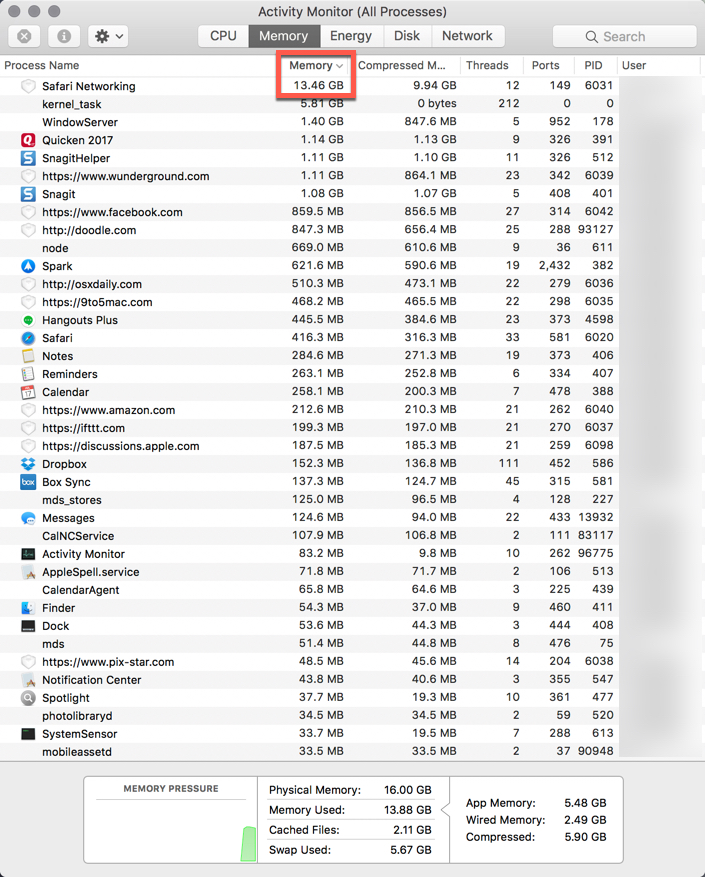This screenshot has height=877, width=705.
Task: Click the icon beside the Dock row
Action: [28, 626]
